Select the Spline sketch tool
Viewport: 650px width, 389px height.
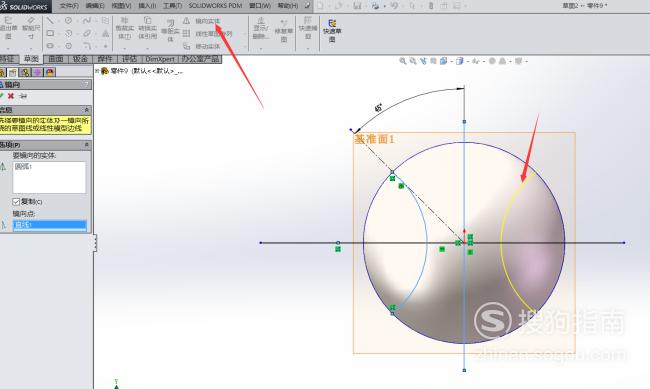point(86,20)
